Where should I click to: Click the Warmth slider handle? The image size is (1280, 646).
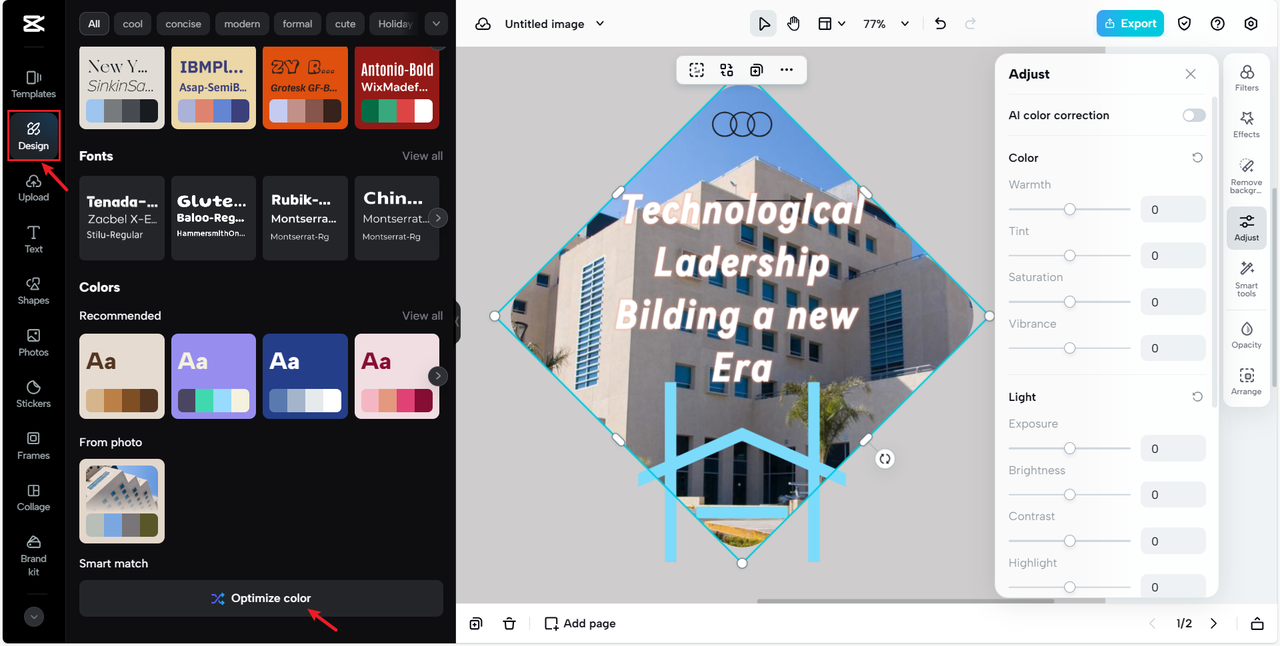click(1069, 209)
